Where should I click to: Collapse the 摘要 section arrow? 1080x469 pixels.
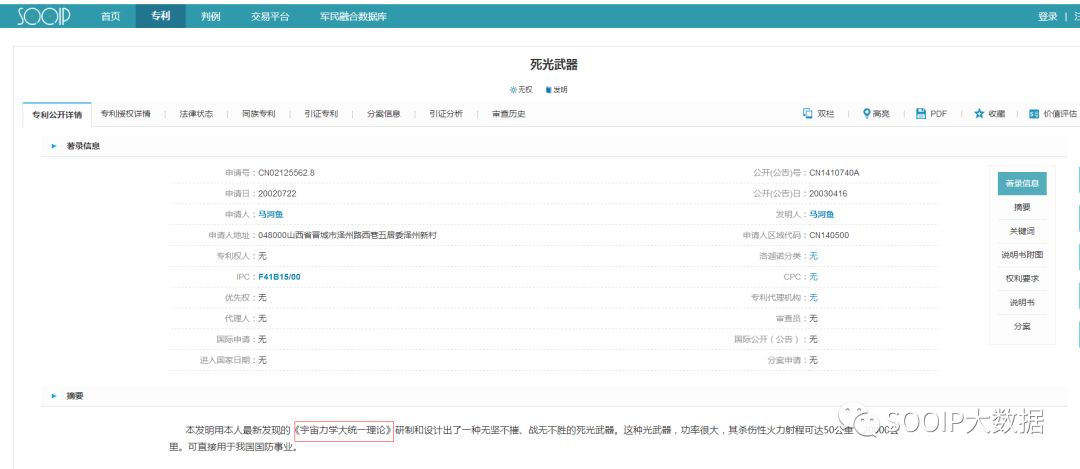pos(54,396)
